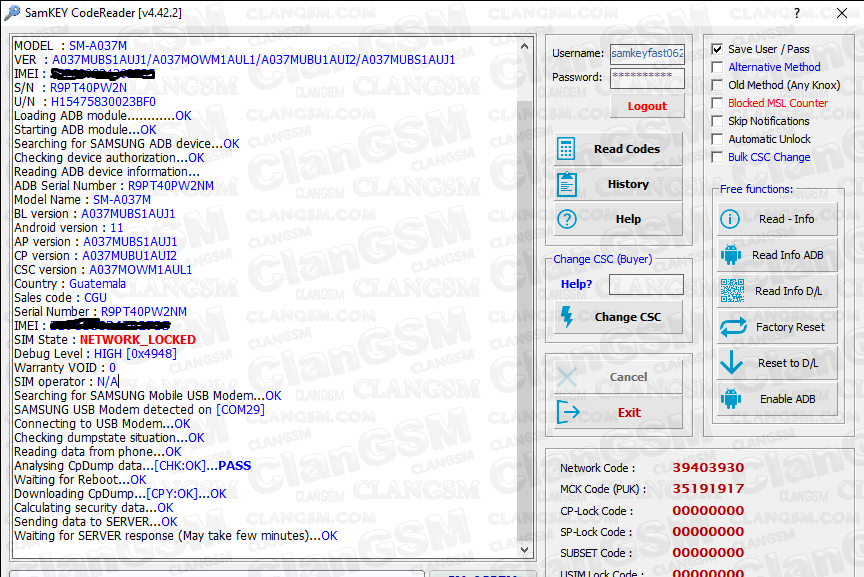The width and height of the screenshot is (864, 577).
Task: Click the Read Codes button label
Action: (627, 149)
